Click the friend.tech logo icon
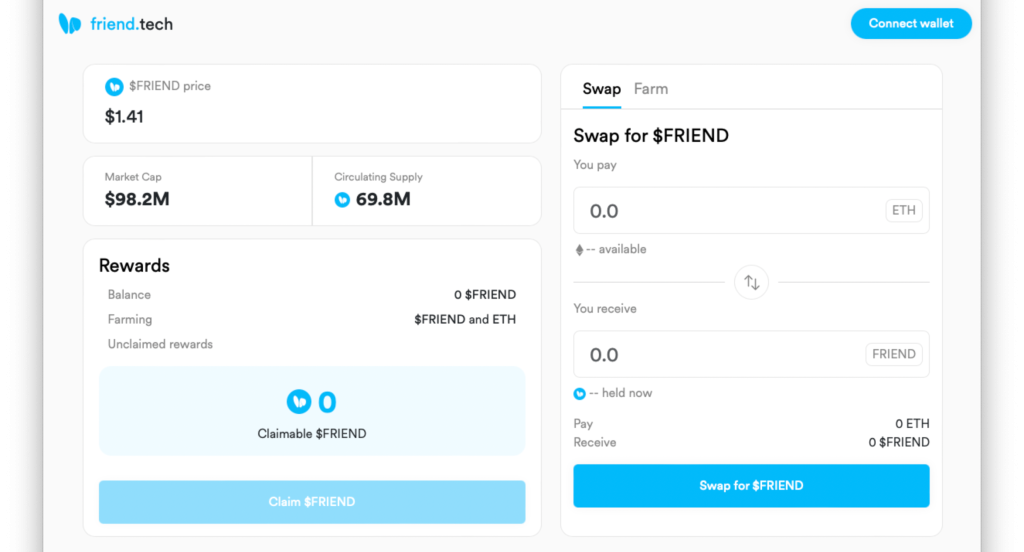The image size is (1024, 552). [70, 24]
